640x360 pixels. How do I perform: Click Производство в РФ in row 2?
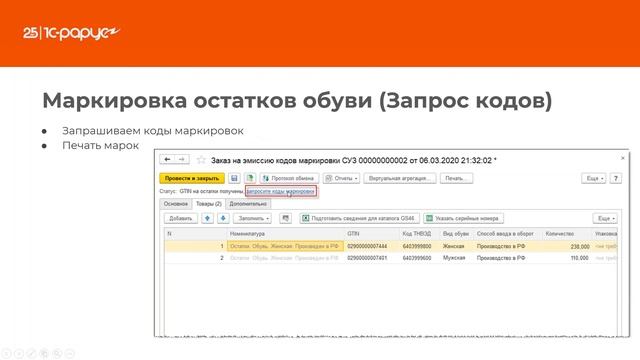[501, 258]
